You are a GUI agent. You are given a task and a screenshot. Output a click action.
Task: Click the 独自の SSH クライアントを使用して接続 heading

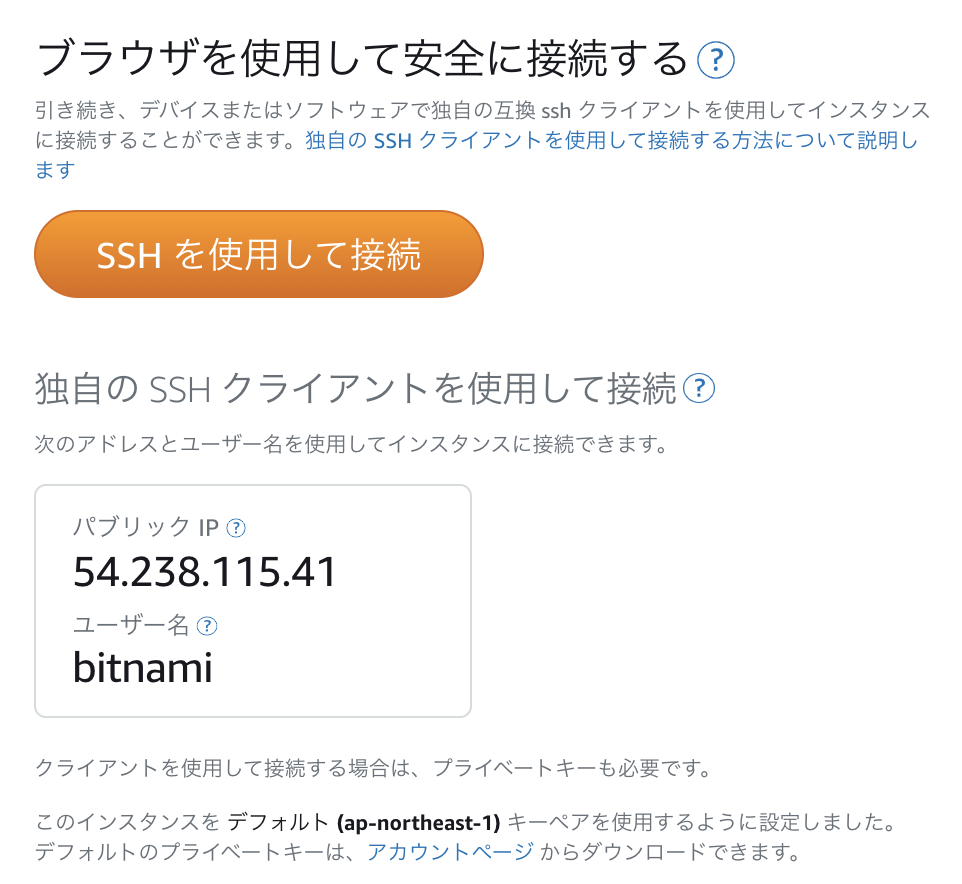click(x=355, y=388)
